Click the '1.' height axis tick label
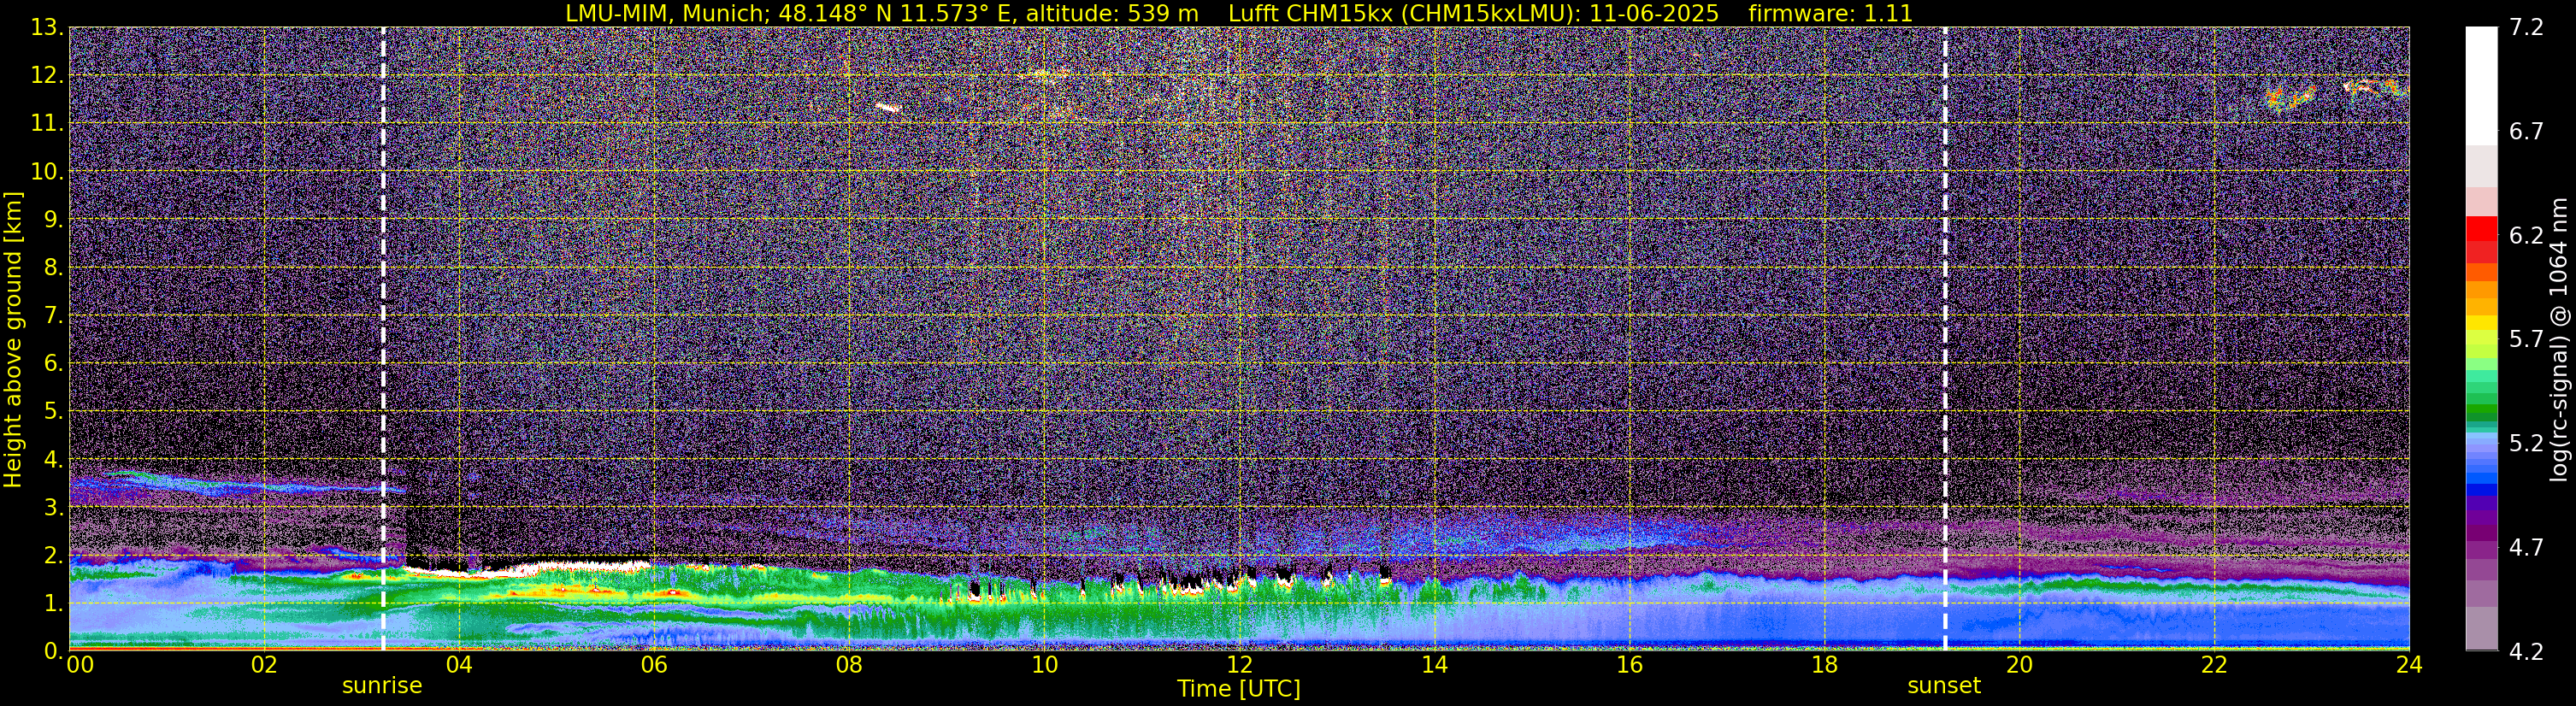The width and height of the screenshot is (2576, 706). [x=54, y=603]
